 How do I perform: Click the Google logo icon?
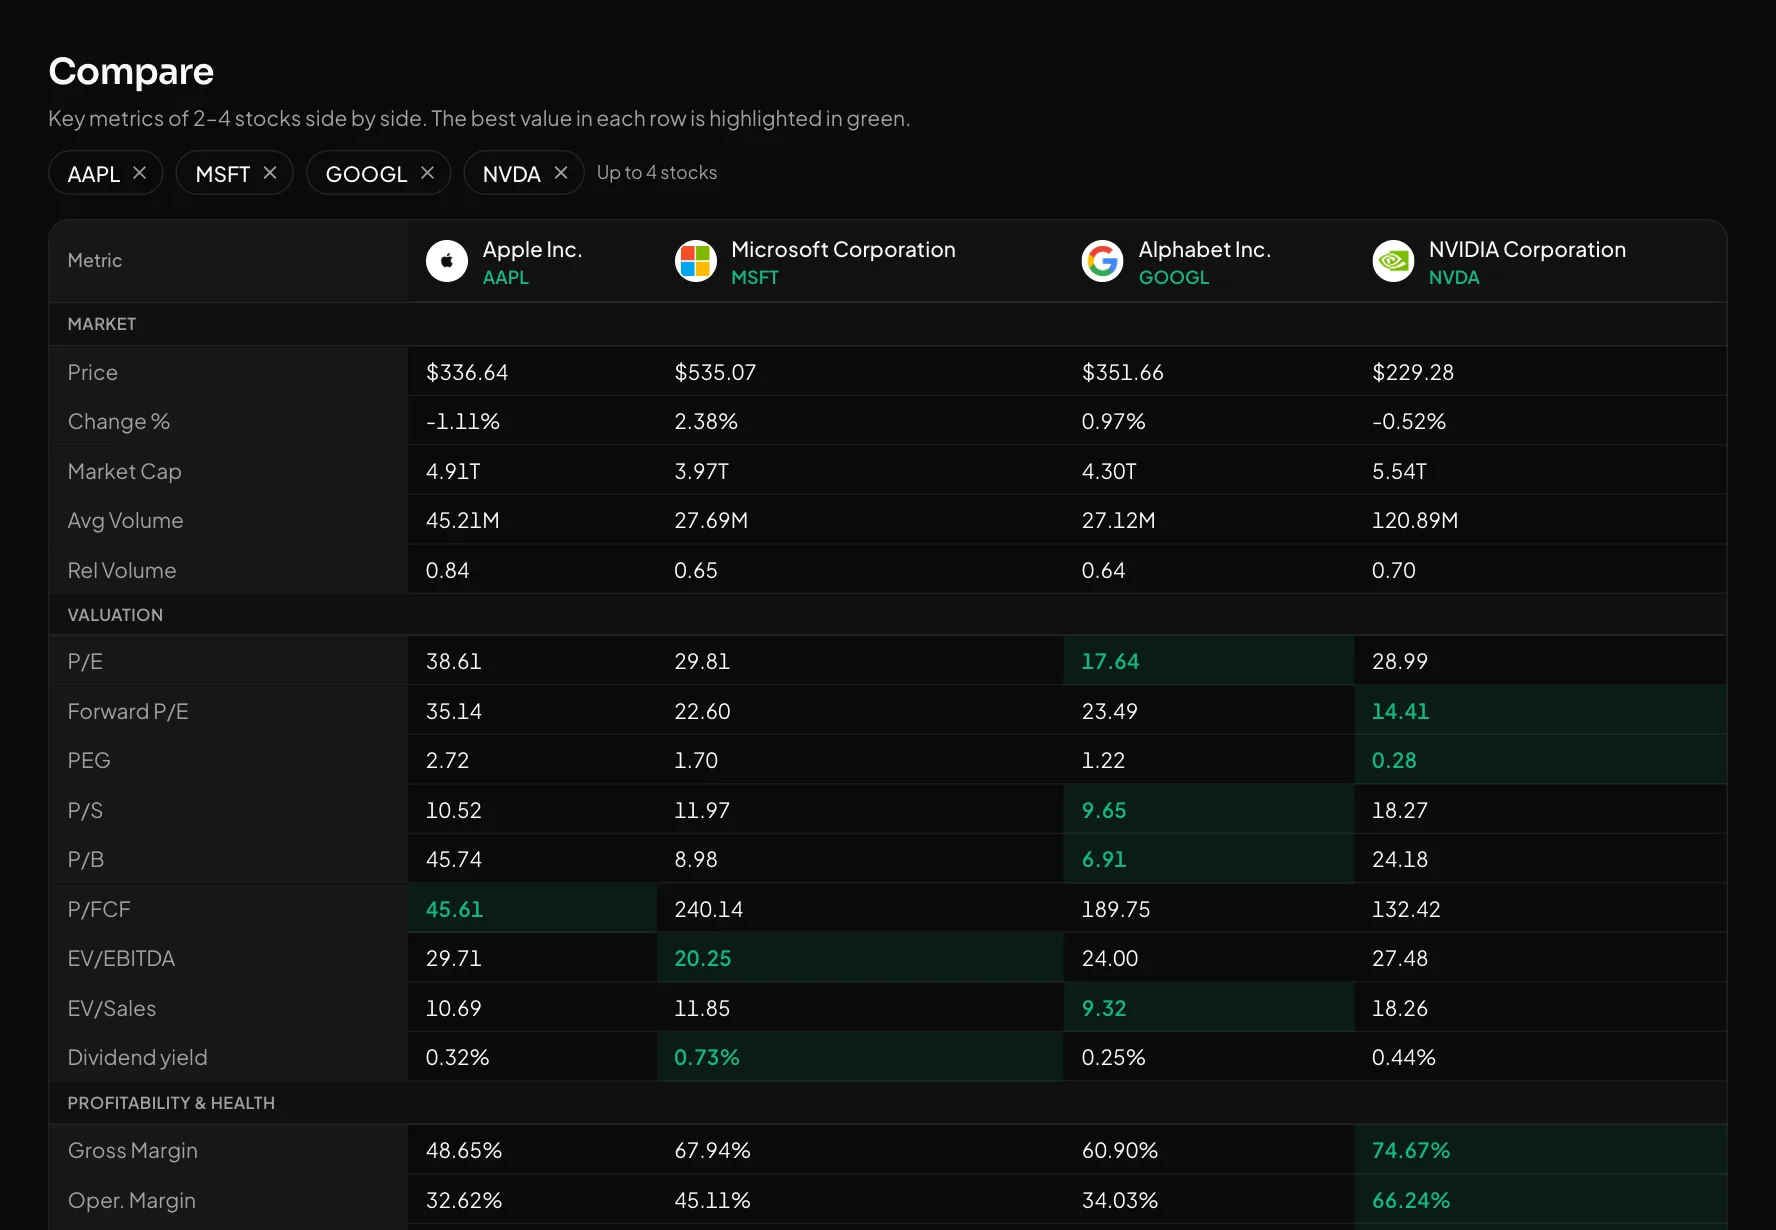coord(1103,261)
